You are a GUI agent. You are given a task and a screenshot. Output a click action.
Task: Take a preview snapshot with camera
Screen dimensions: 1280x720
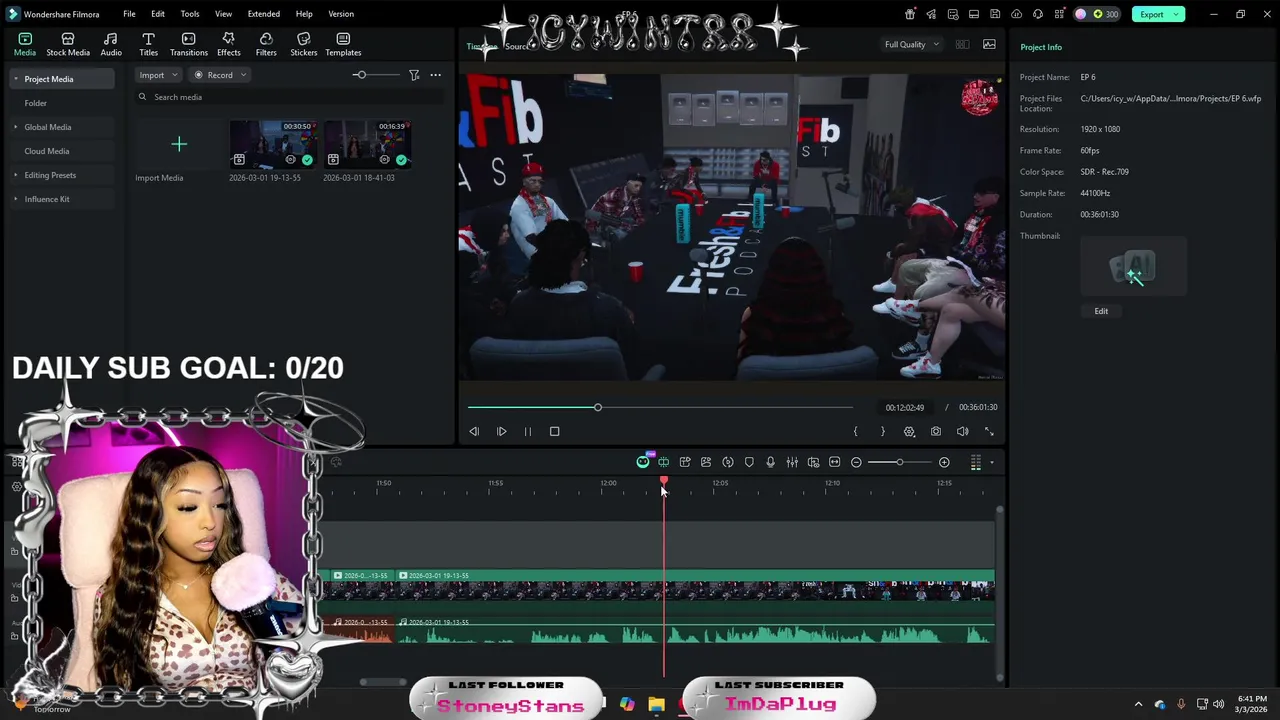pos(935,431)
